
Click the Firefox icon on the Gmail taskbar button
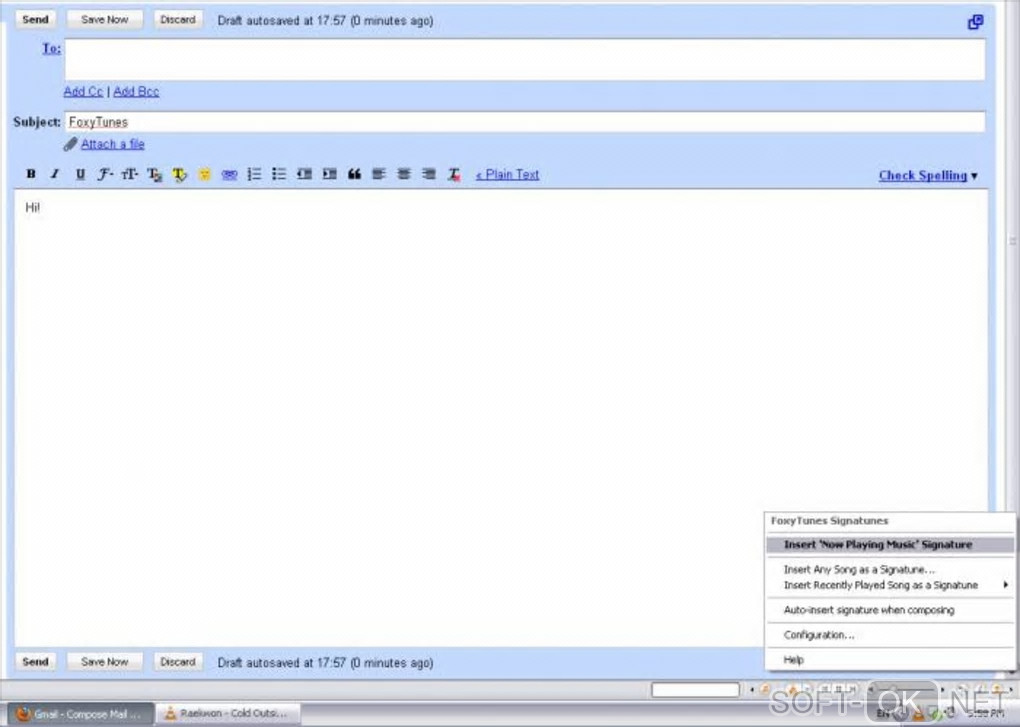[x=23, y=714]
